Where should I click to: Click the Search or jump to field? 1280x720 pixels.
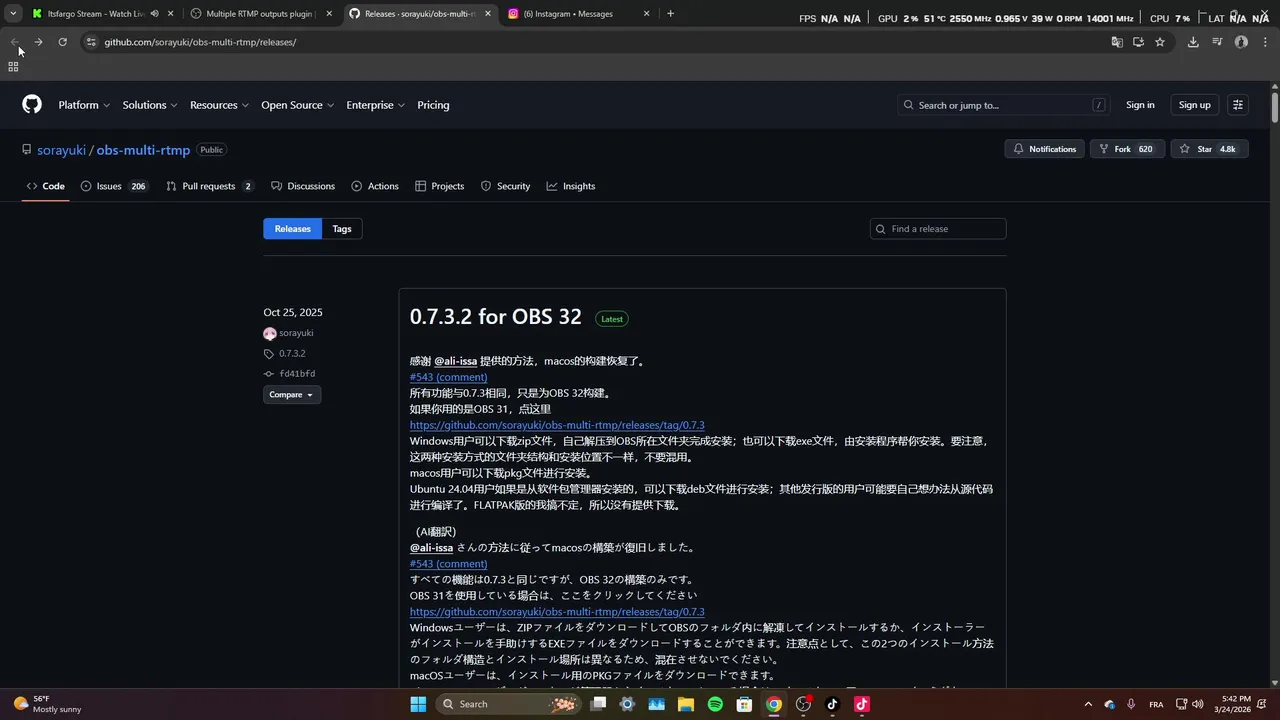coord(1005,105)
